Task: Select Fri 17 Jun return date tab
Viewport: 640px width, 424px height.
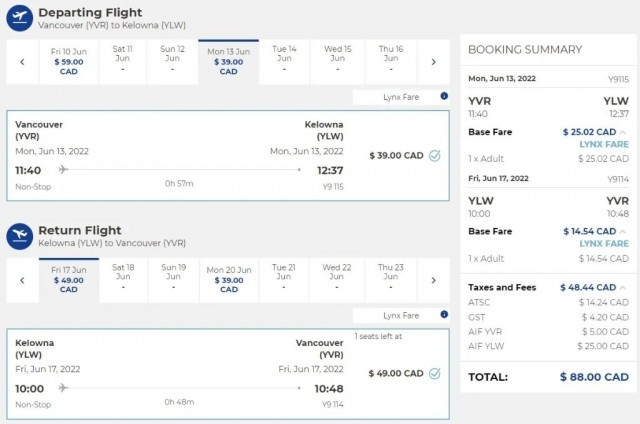Action: 69,280
